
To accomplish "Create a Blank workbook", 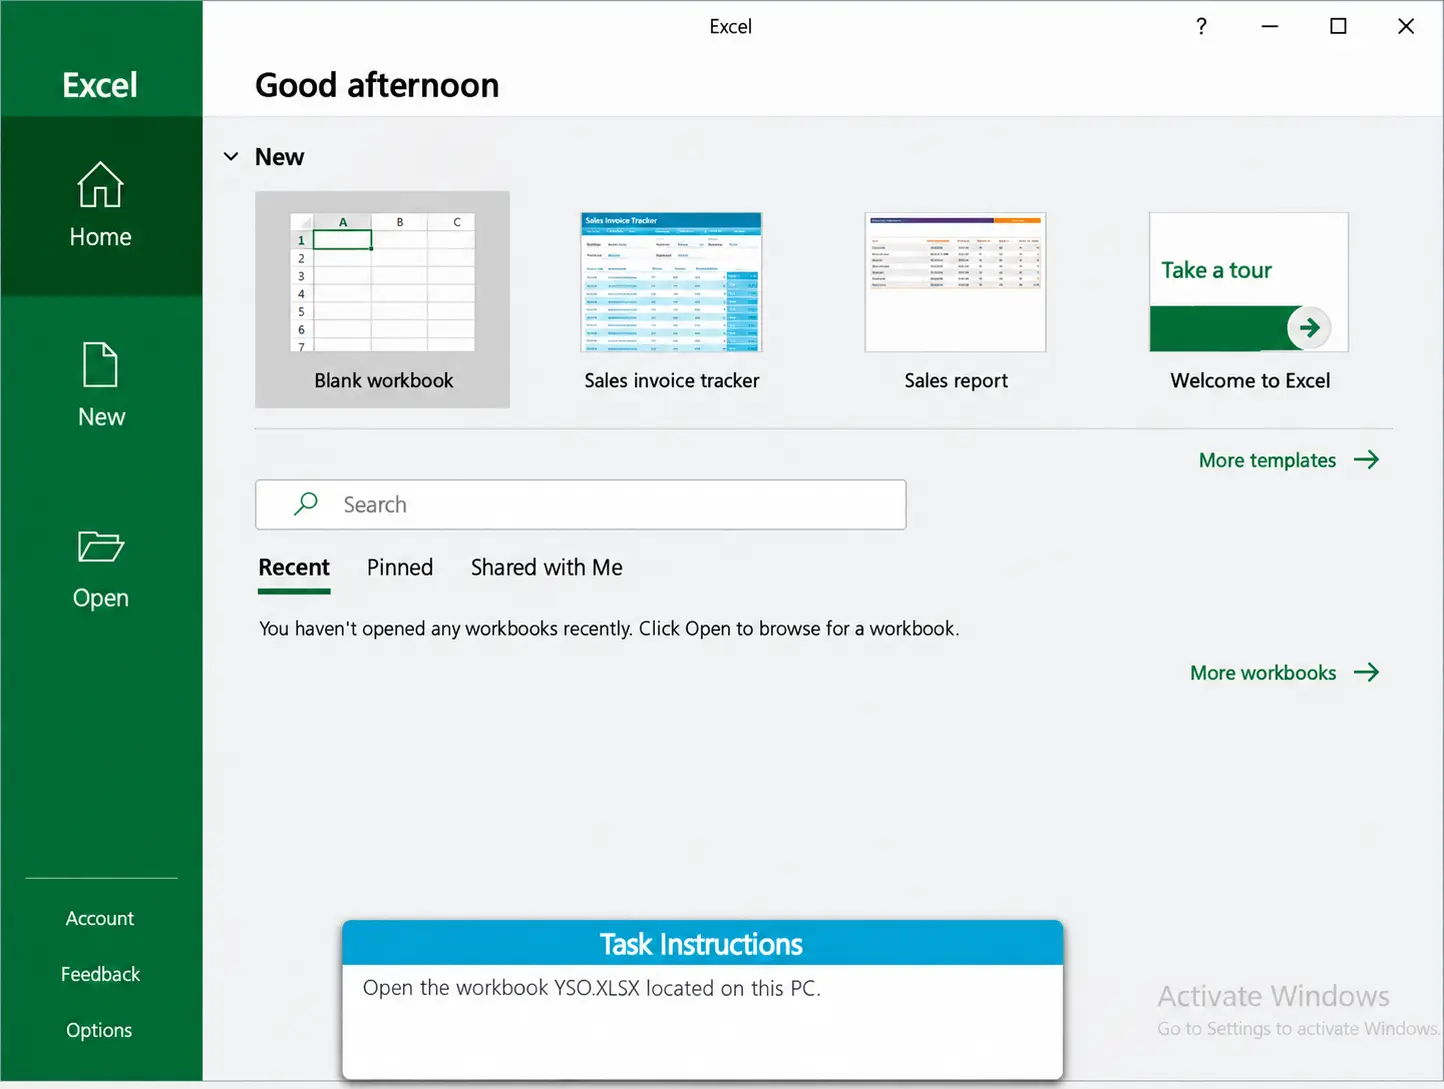I will coord(383,300).
